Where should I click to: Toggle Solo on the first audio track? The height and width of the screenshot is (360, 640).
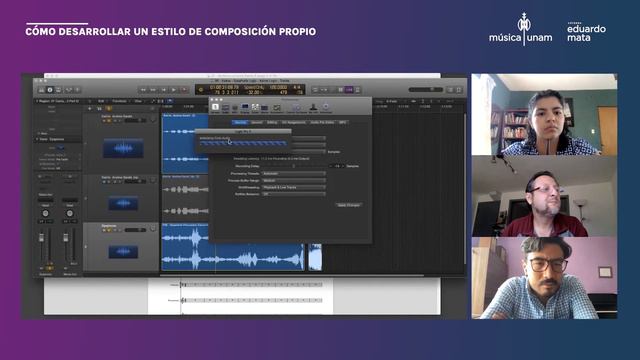click(x=109, y=121)
